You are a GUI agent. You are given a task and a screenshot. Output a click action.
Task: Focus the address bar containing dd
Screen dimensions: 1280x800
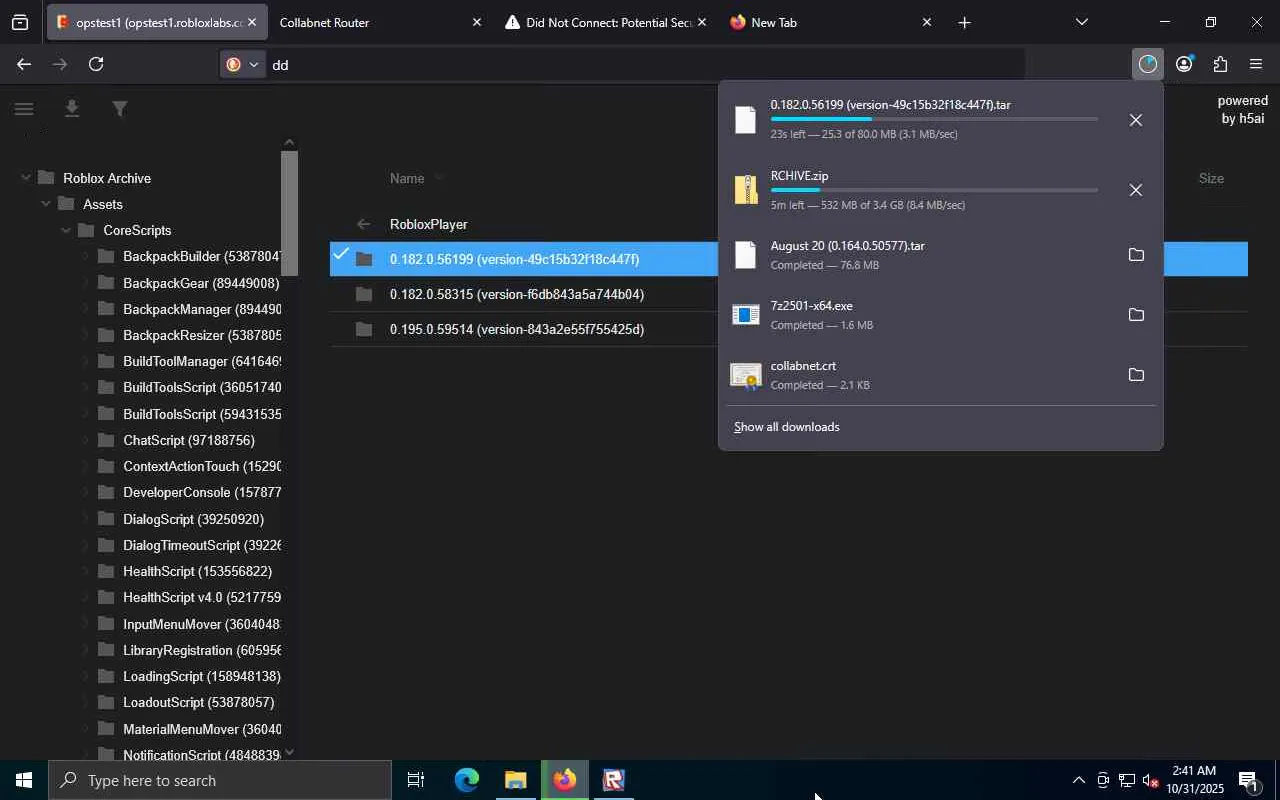[x=644, y=64]
